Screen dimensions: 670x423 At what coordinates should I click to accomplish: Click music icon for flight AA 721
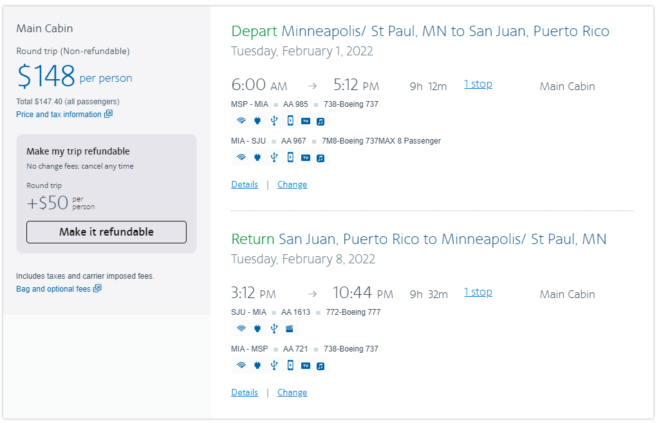tap(320, 366)
